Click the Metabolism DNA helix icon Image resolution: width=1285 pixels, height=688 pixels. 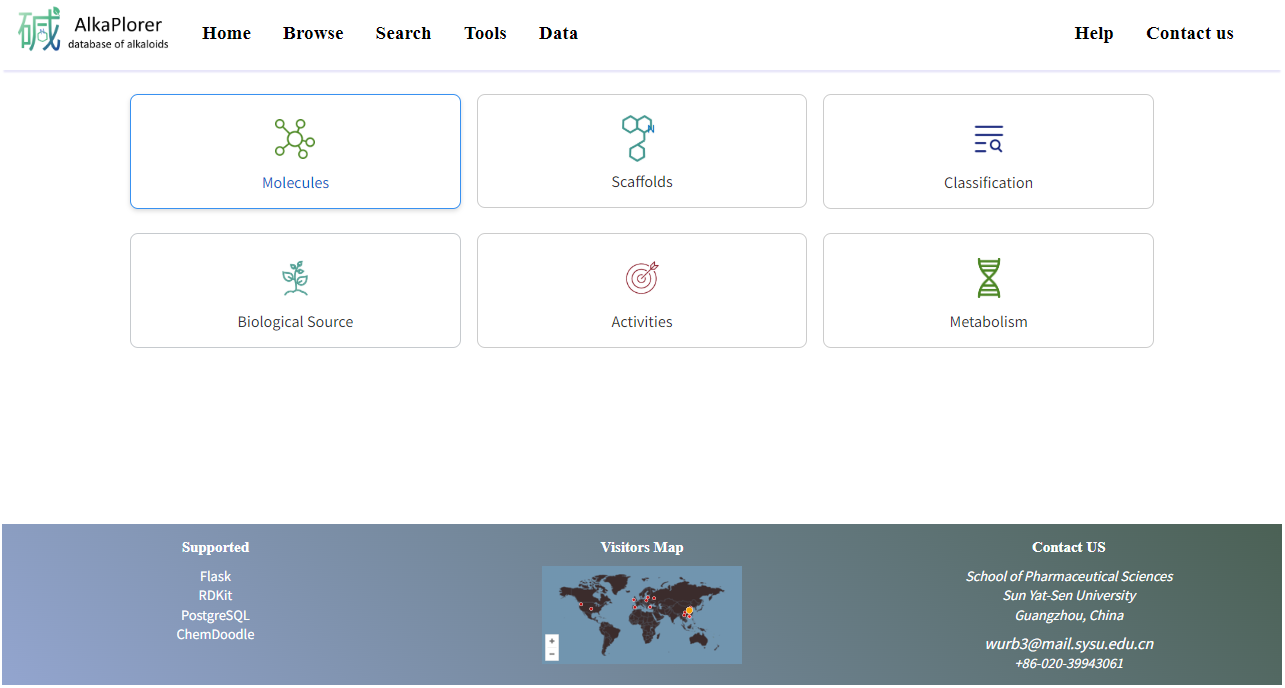click(988, 278)
